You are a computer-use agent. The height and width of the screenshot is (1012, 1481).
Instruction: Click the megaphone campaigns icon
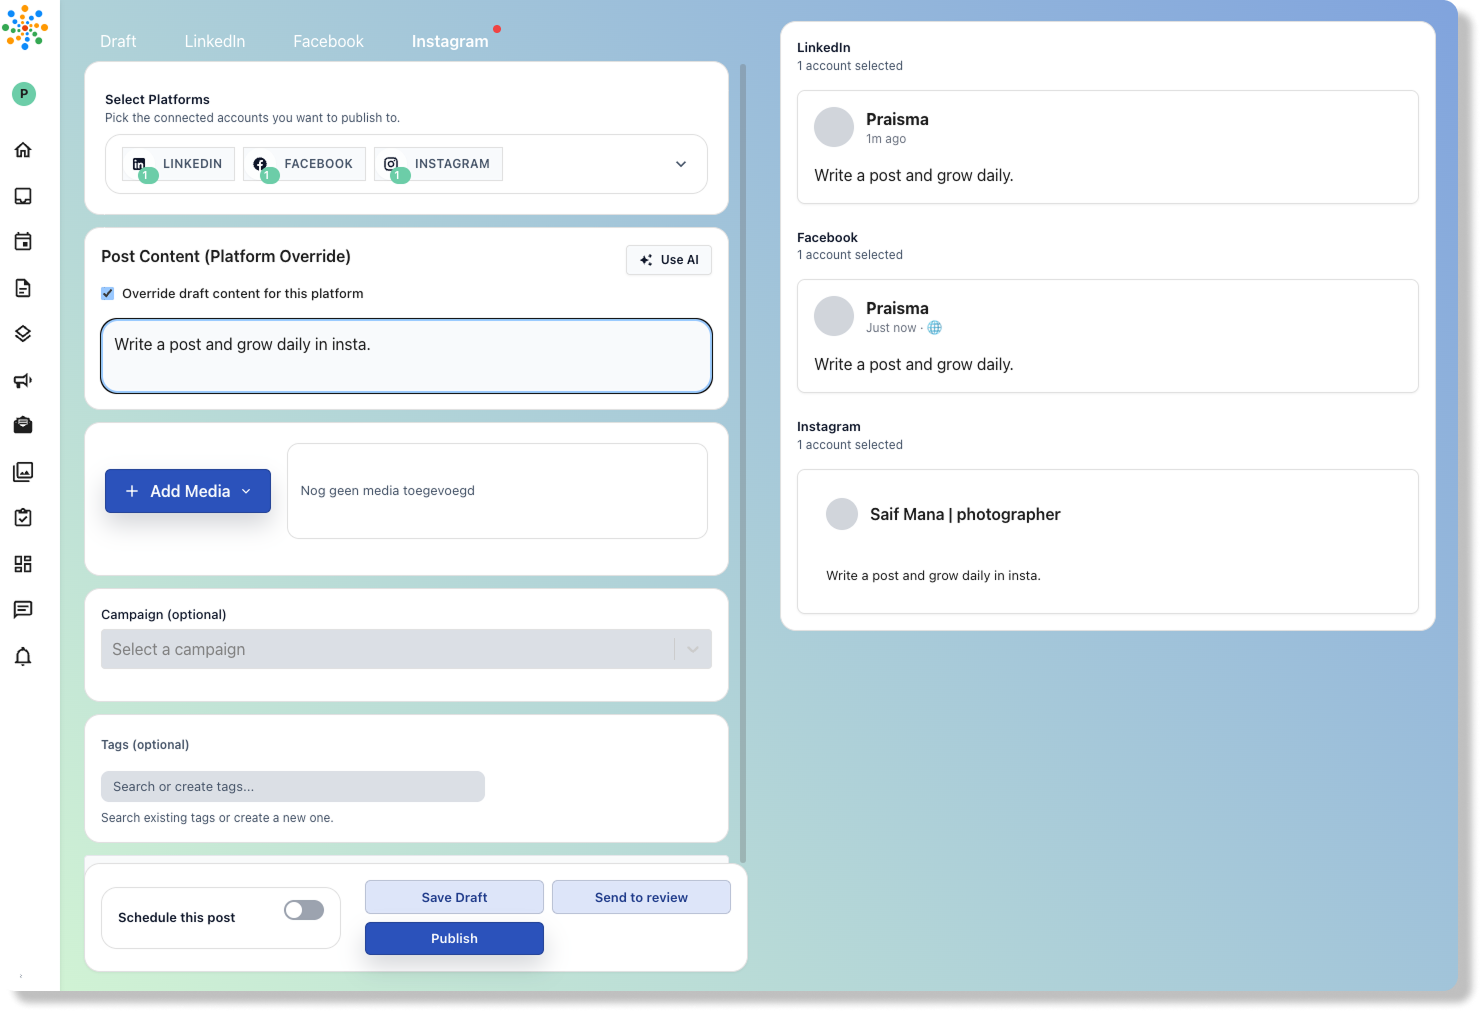(23, 380)
